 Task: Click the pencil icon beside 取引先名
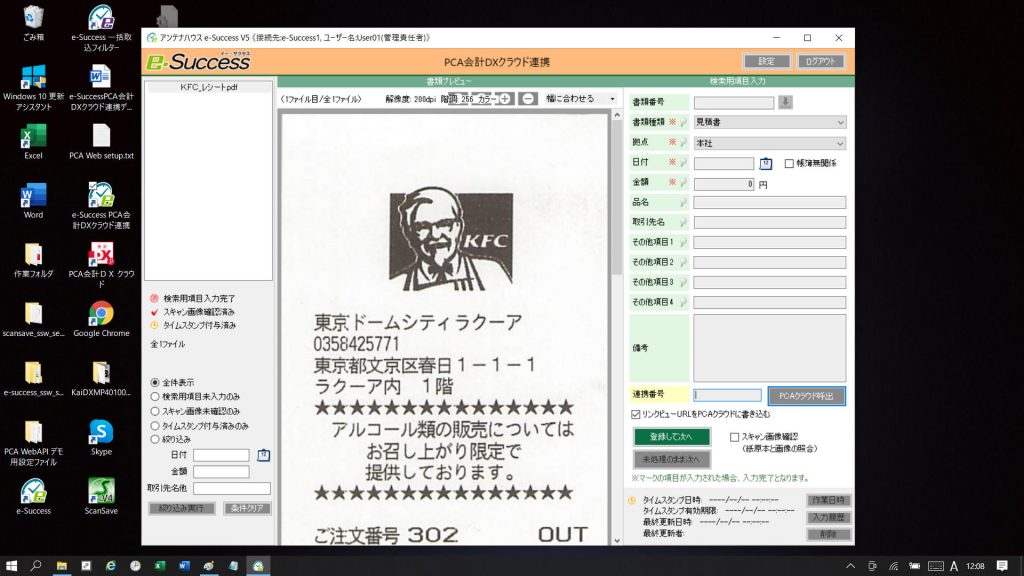(x=683, y=223)
